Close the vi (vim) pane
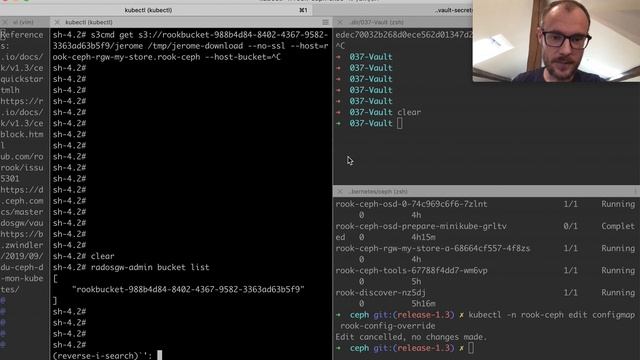640x360 pixels. tap(5, 22)
